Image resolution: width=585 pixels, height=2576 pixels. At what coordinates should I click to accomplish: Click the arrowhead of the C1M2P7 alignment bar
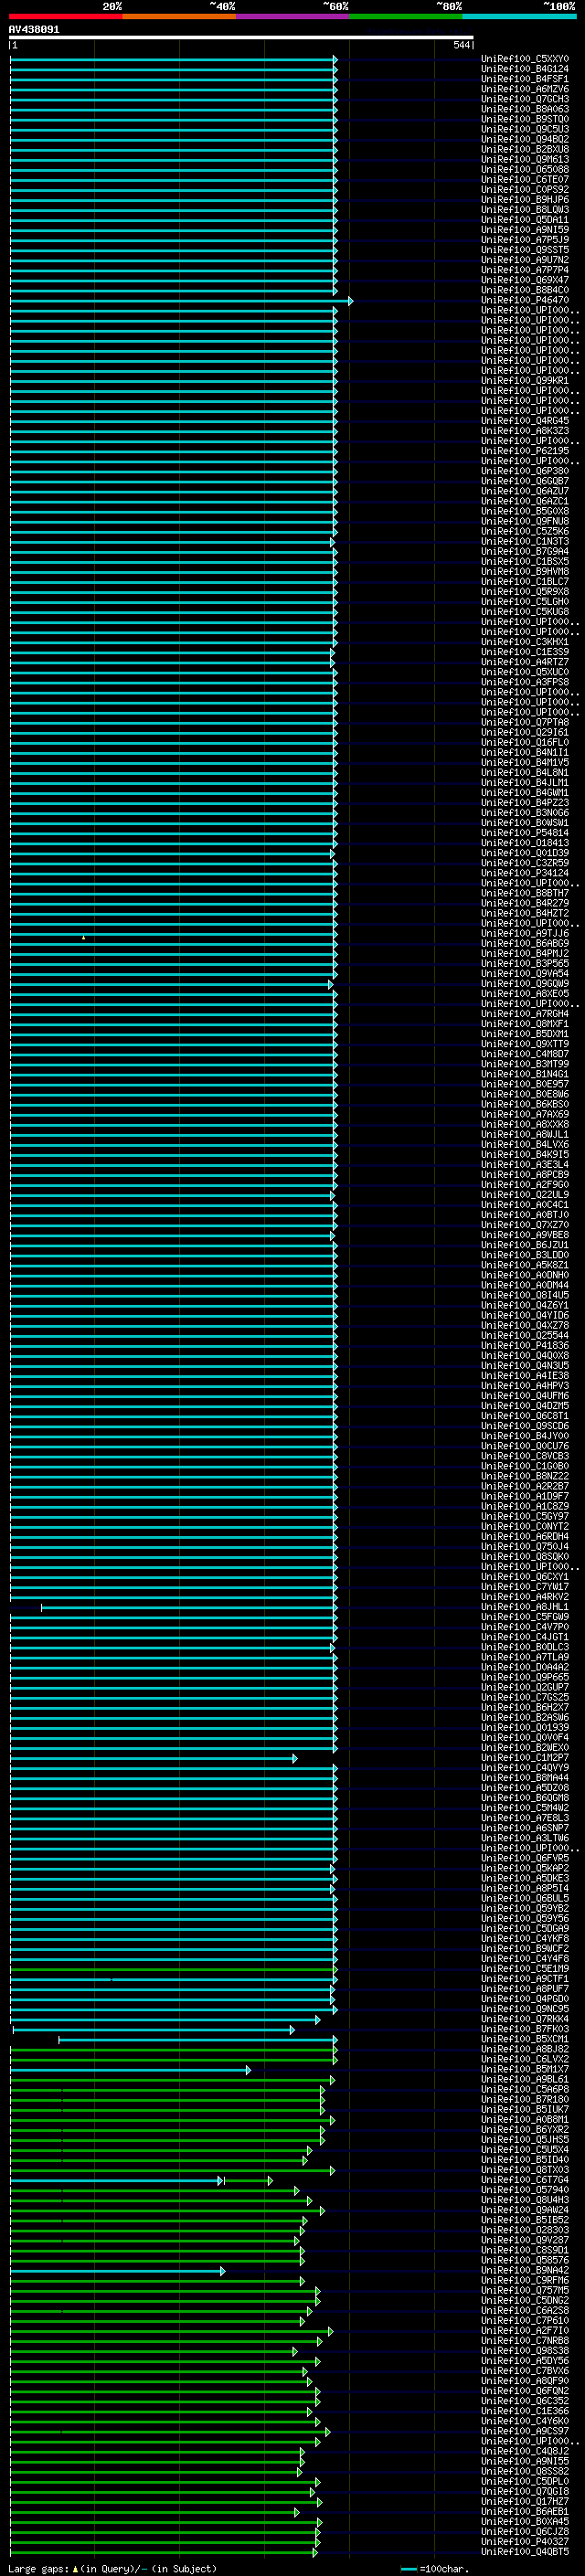295,1758
